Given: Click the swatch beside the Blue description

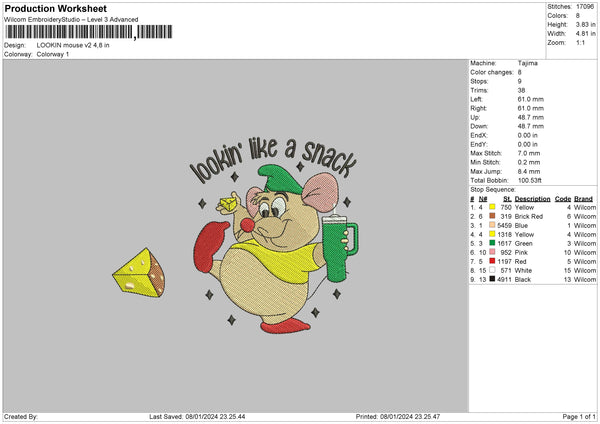Looking at the screenshot, I should pyautogui.click(x=492, y=225).
